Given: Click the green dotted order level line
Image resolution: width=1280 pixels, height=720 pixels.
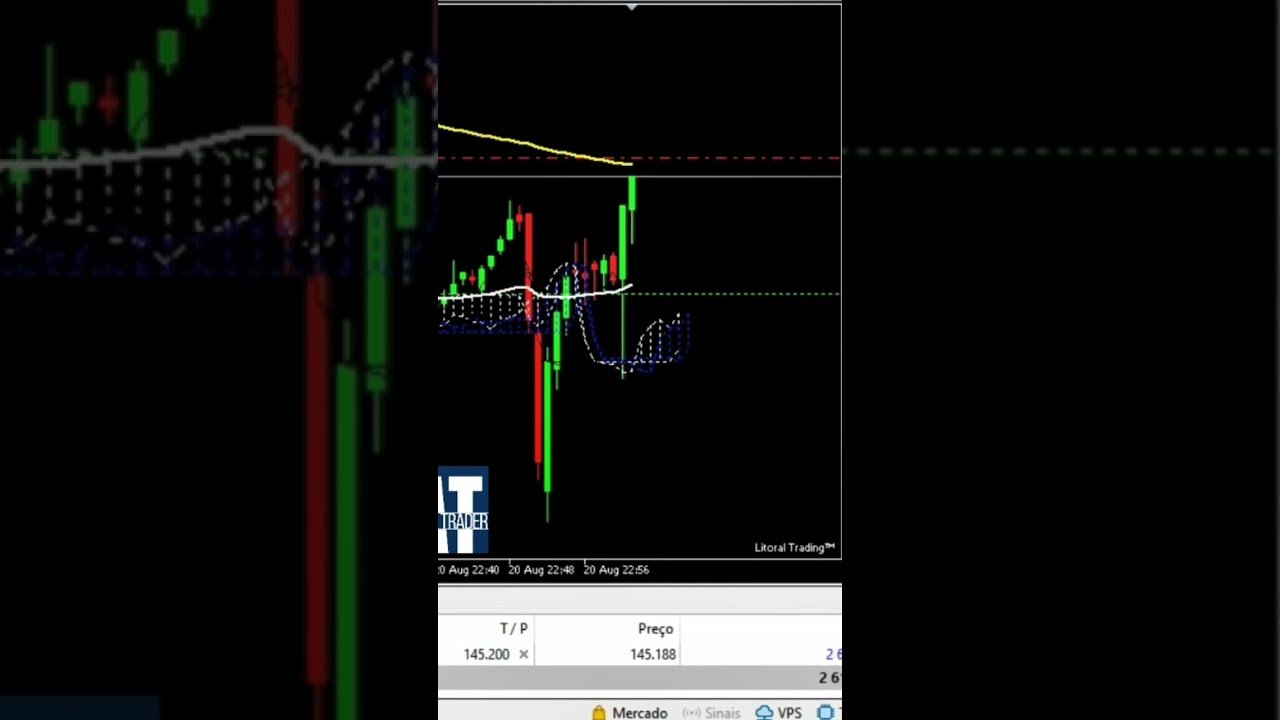Looking at the screenshot, I should (x=740, y=294).
